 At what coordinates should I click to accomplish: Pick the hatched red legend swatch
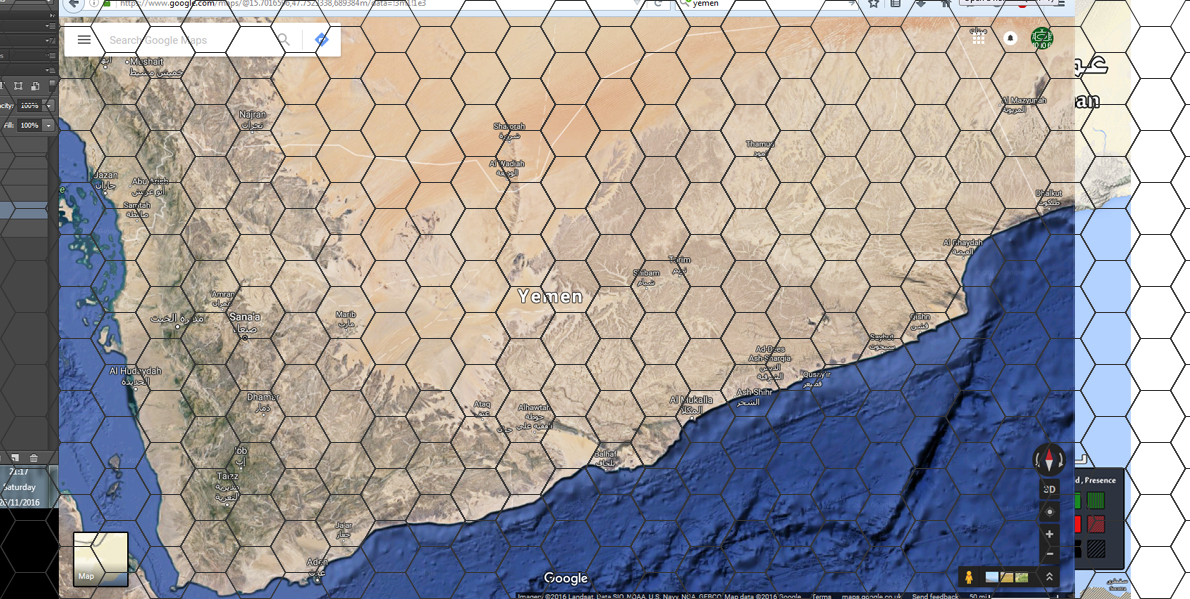[1096, 524]
